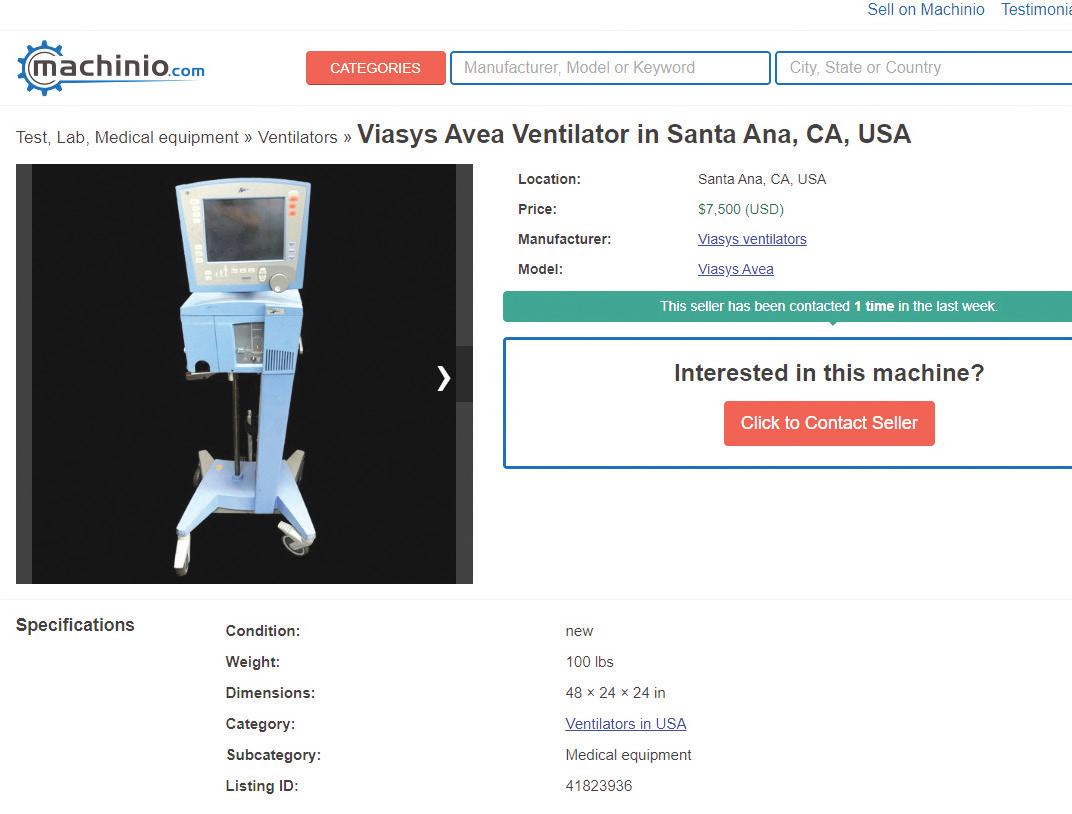Open Sell on Machinio link
Viewport: 1072px width, 814px height.
[x=926, y=10]
